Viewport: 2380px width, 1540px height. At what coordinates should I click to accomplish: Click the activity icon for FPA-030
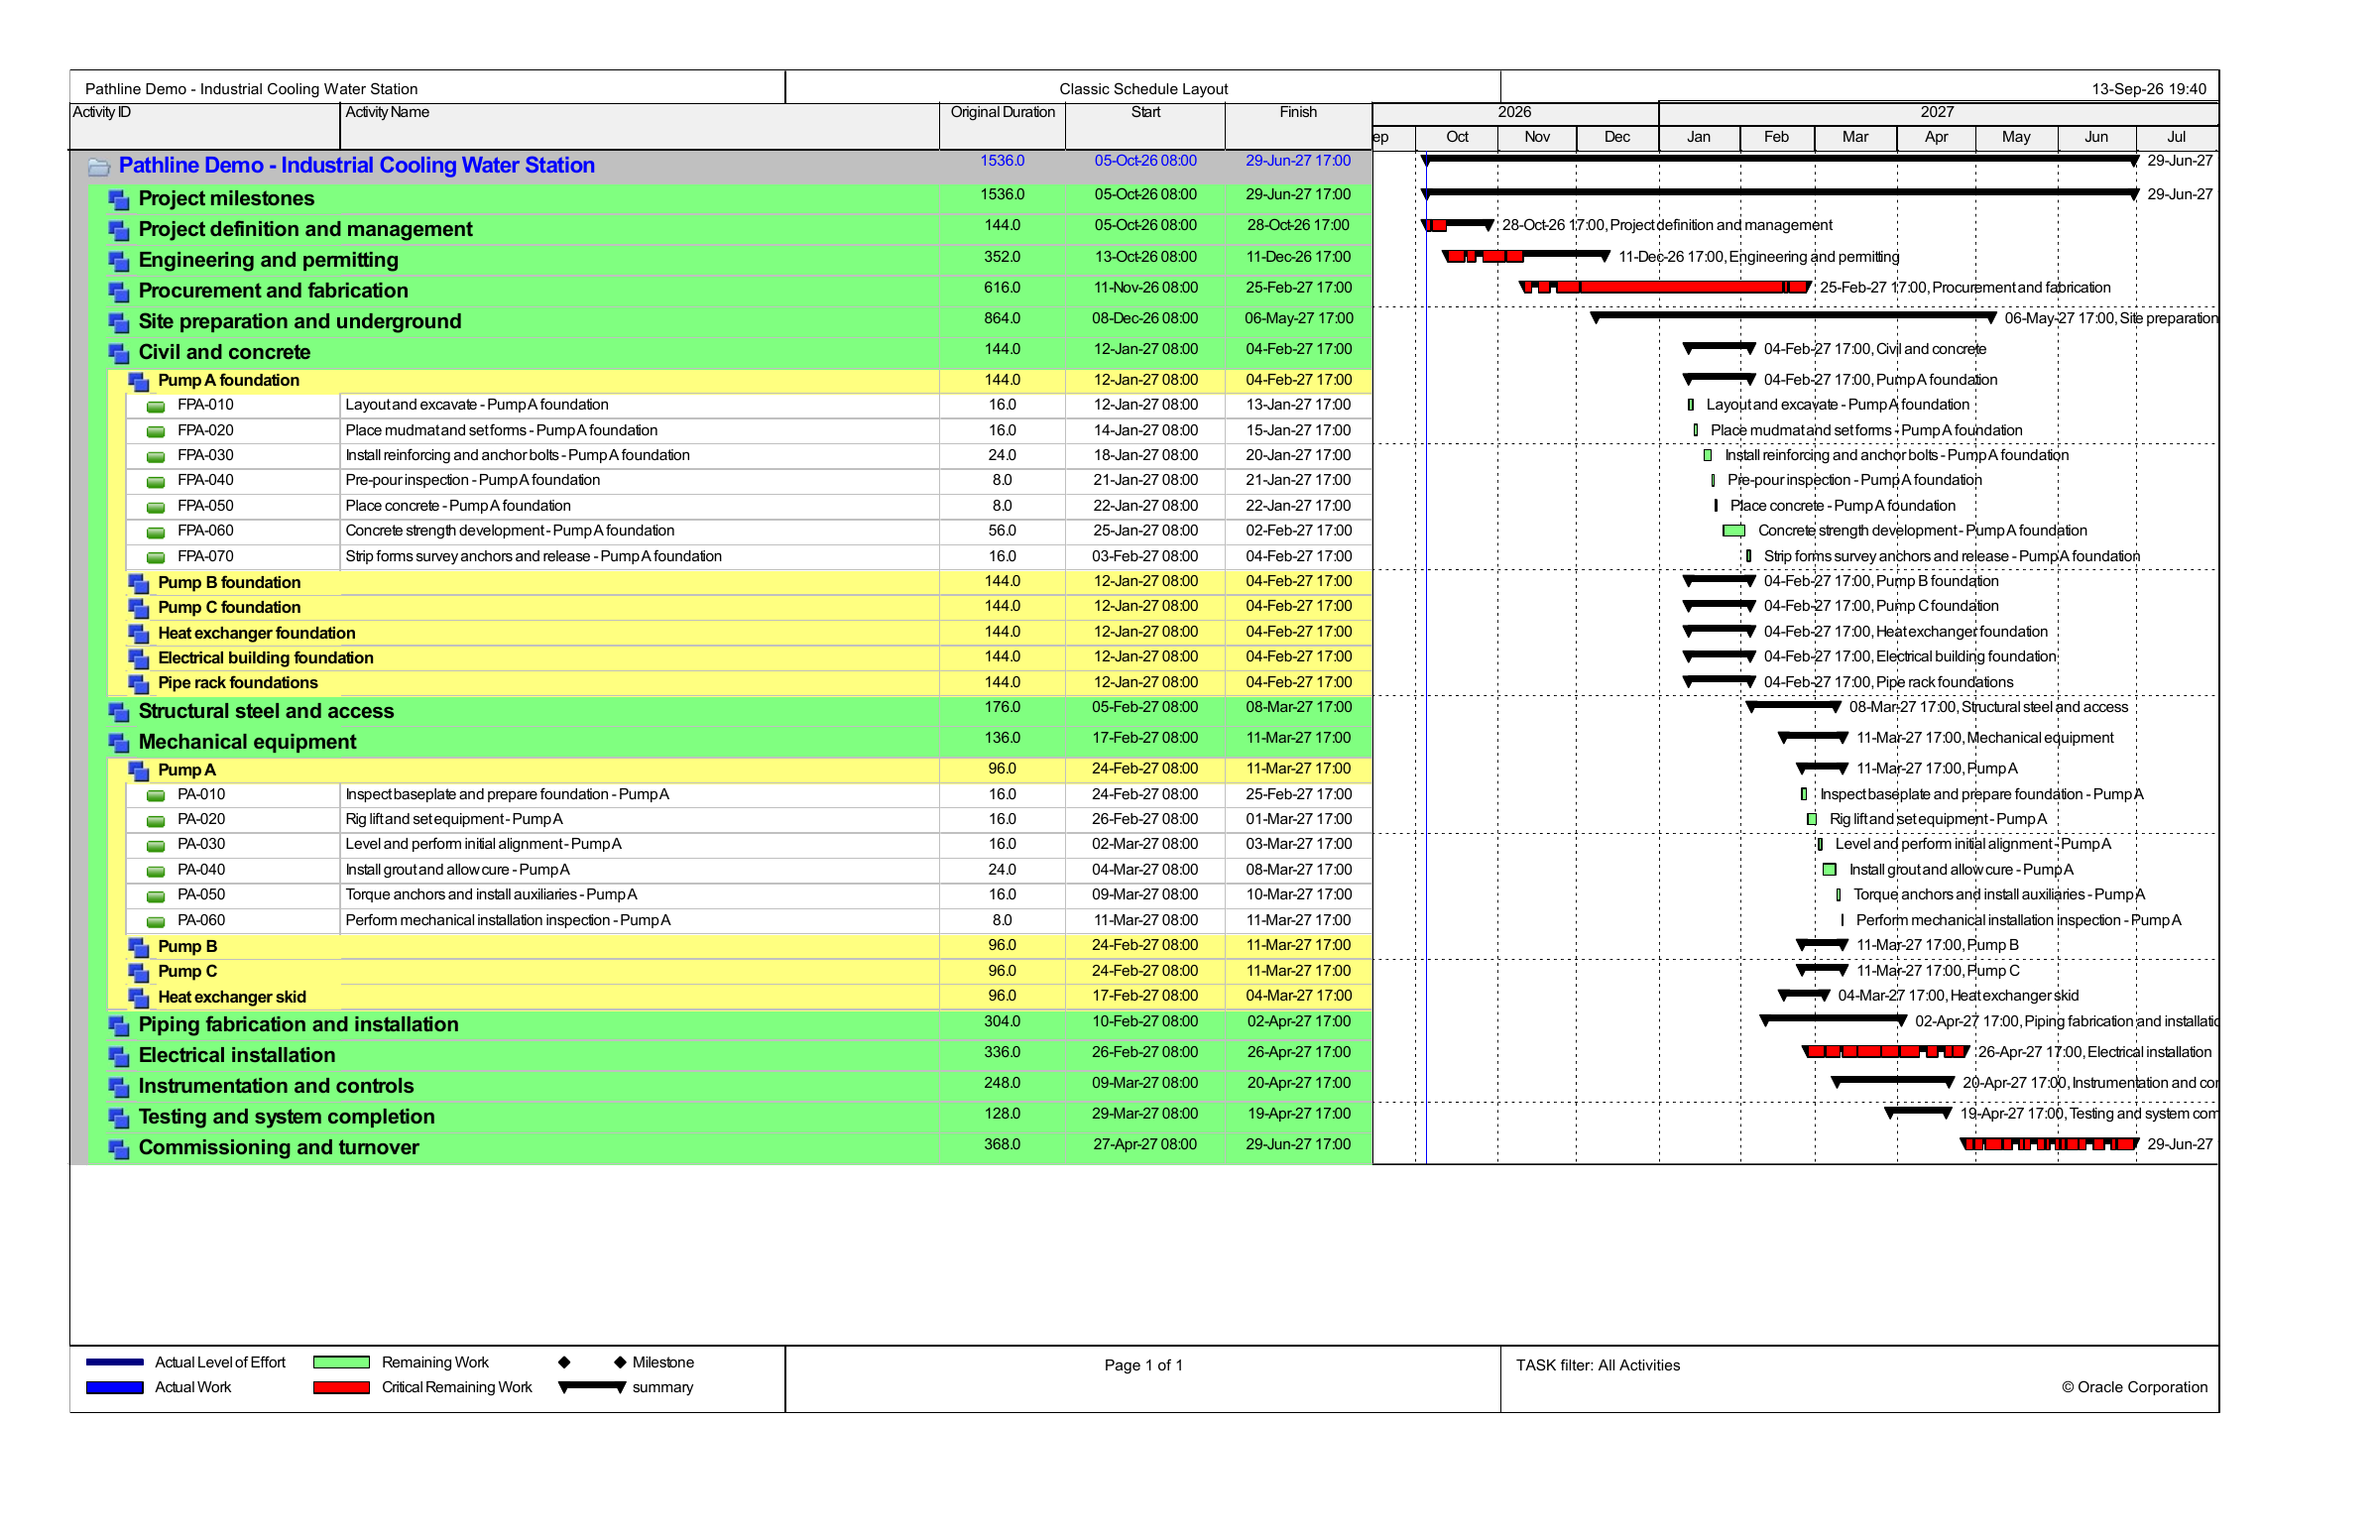point(156,457)
